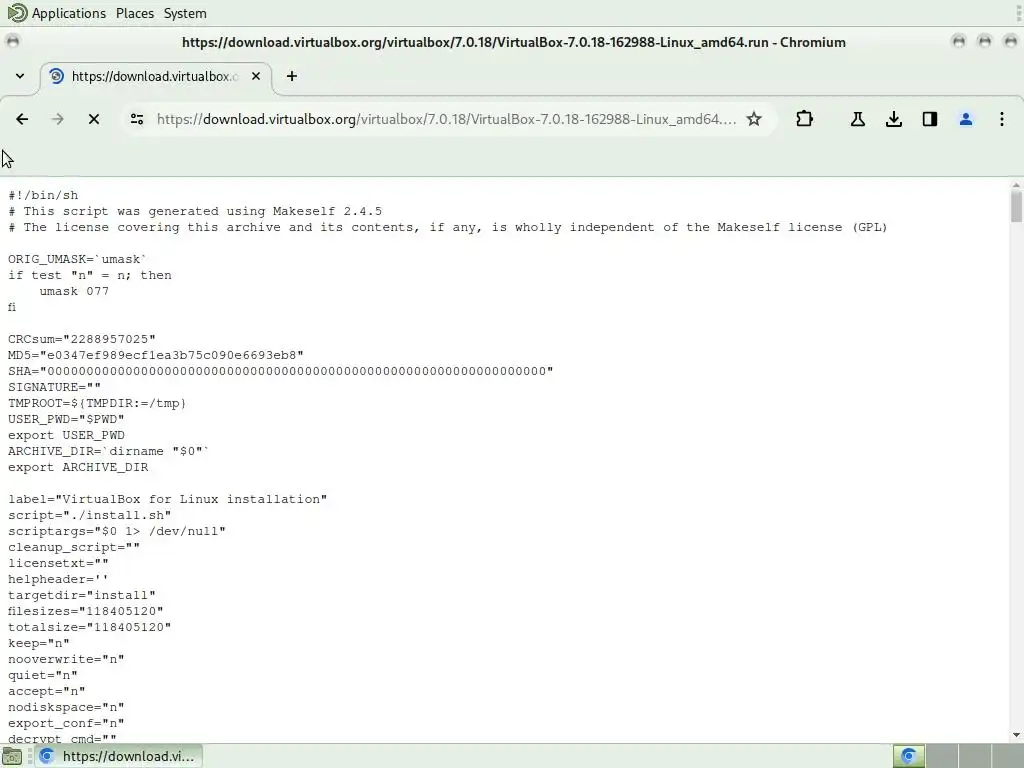This screenshot has height=768, width=1024.
Task: Select the download.virtualbox.org tab
Action: (x=156, y=76)
